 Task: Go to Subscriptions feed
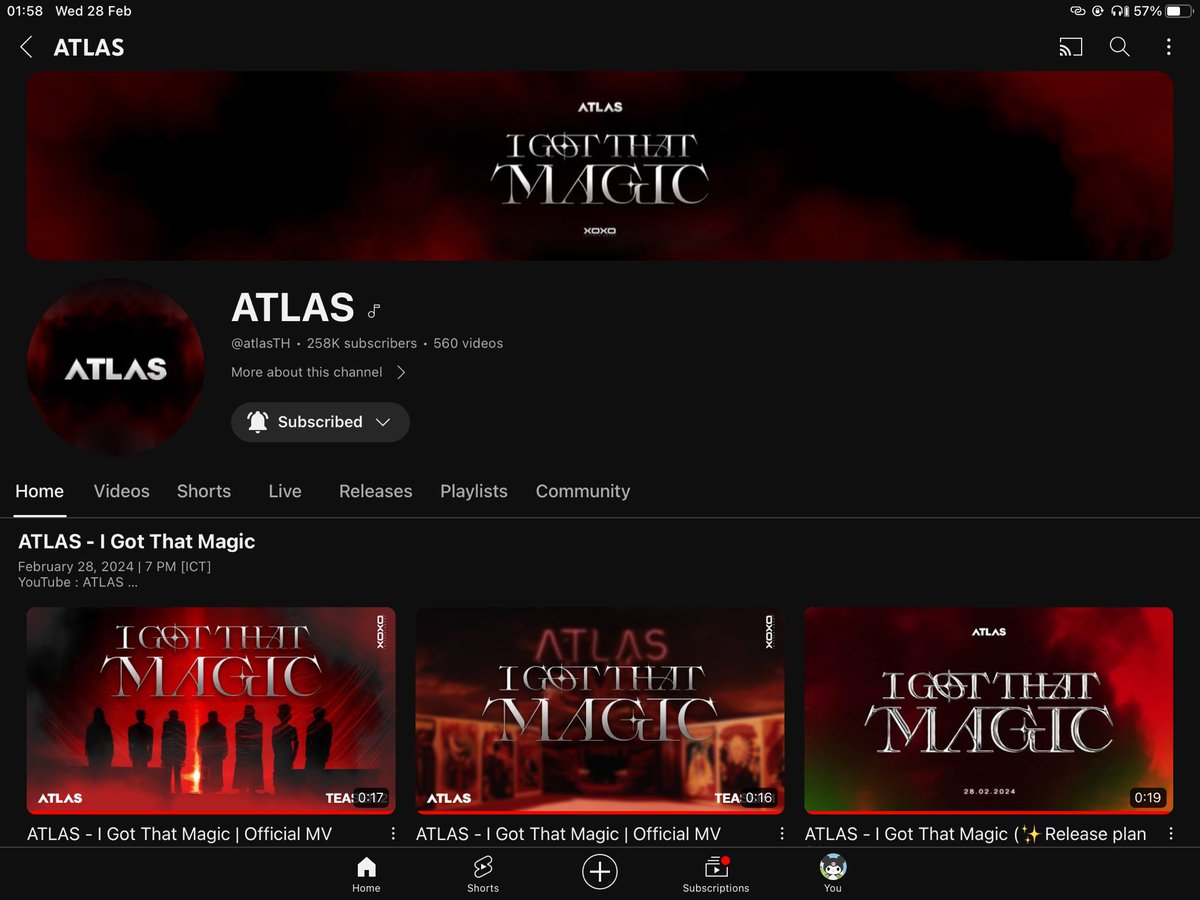pyautogui.click(x=716, y=871)
